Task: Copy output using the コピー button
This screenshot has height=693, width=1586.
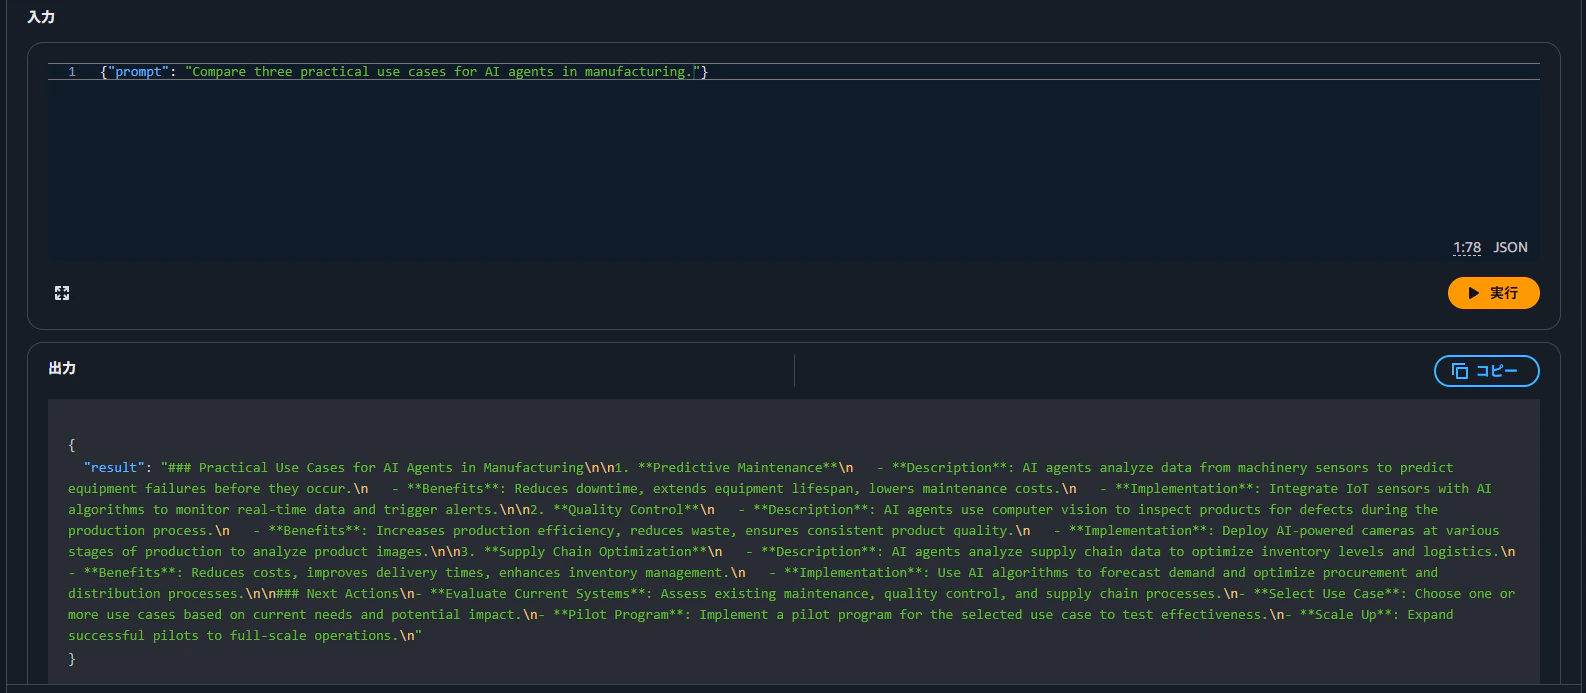Action: [x=1486, y=371]
